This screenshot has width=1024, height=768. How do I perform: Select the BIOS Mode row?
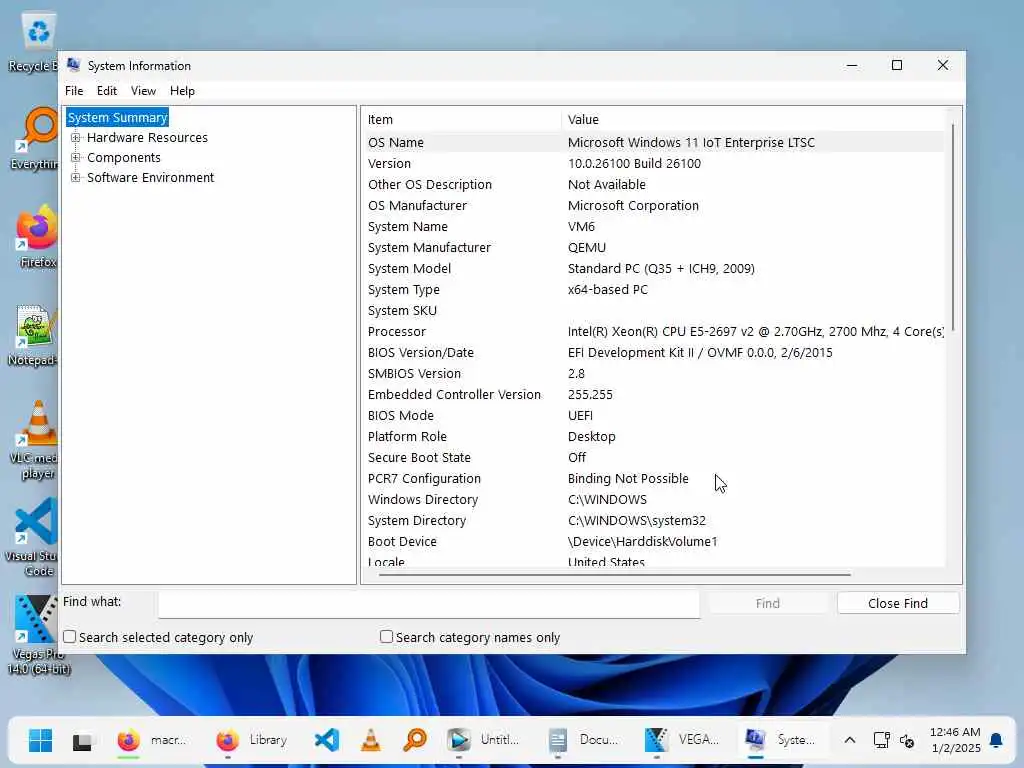[653, 415]
